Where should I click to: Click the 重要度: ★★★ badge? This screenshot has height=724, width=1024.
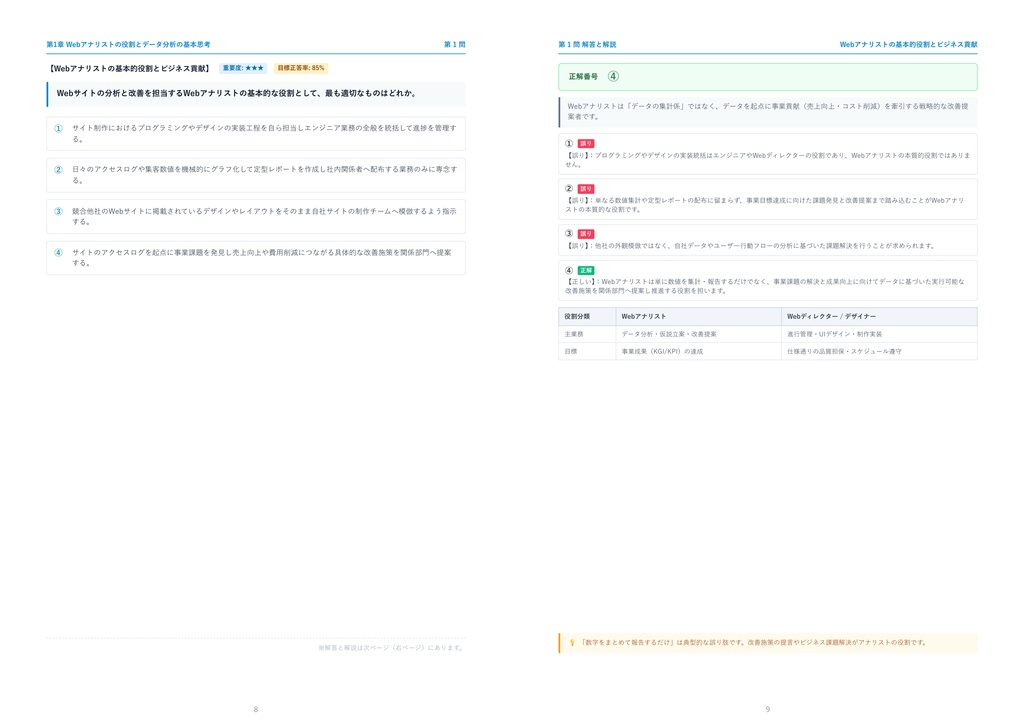pyautogui.click(x=243, y=68)
